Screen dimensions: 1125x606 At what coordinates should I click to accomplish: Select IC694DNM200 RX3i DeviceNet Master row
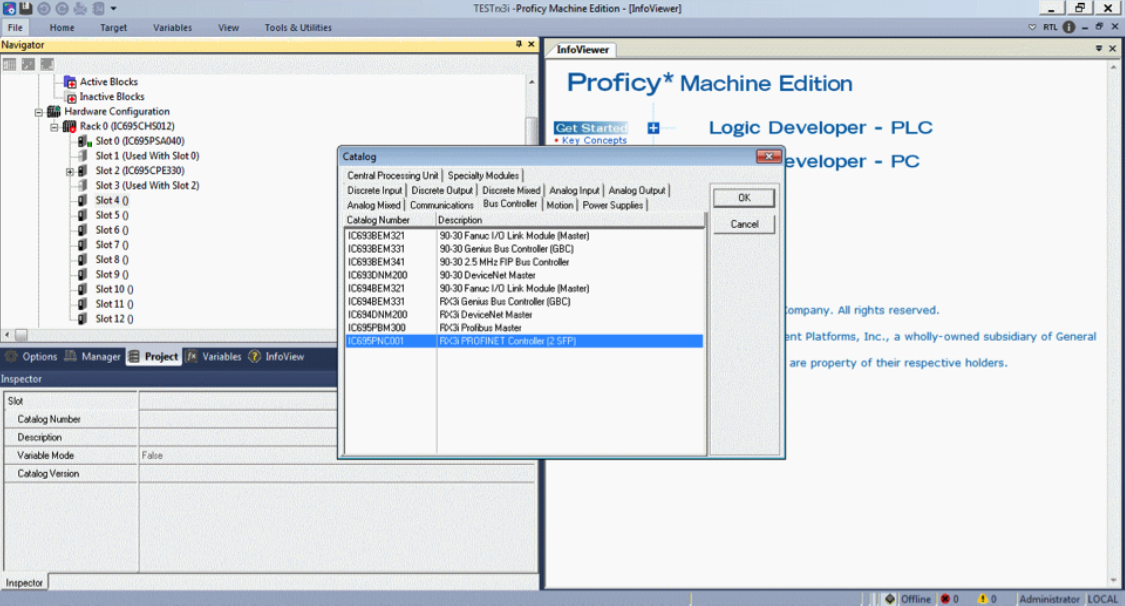(524, 315)
